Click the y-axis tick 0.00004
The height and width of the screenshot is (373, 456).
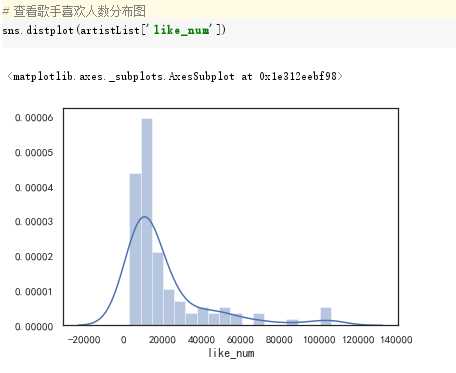click(34, 188)
